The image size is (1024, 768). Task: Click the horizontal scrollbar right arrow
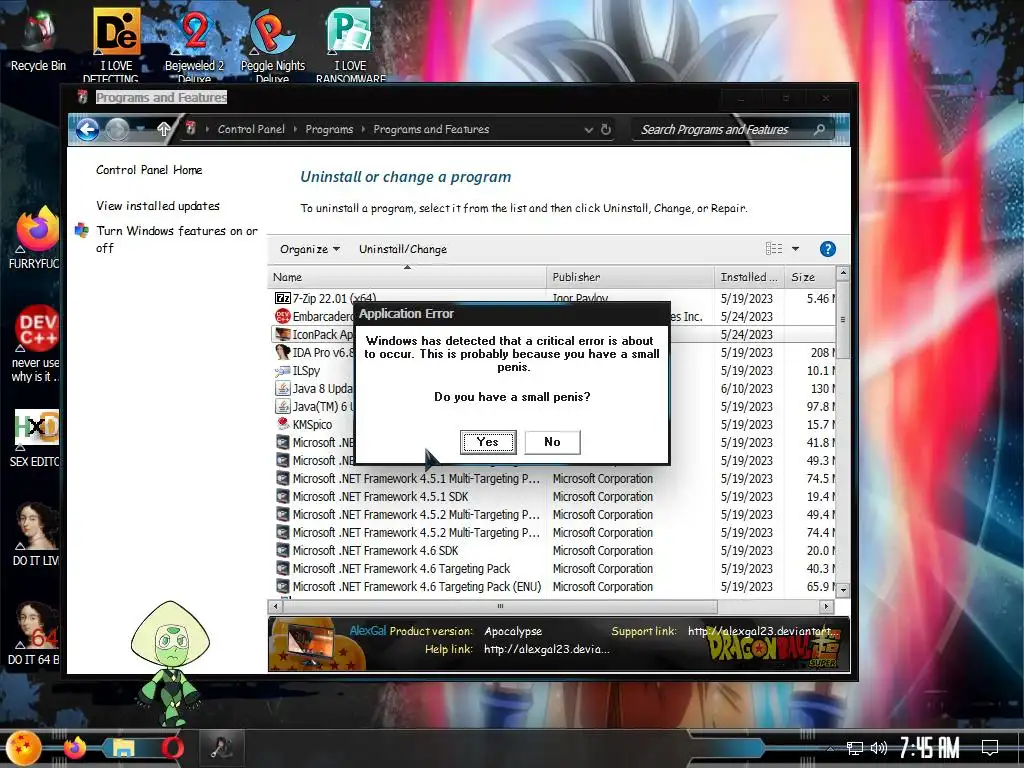pyautogui.click(x=826, y=607)
